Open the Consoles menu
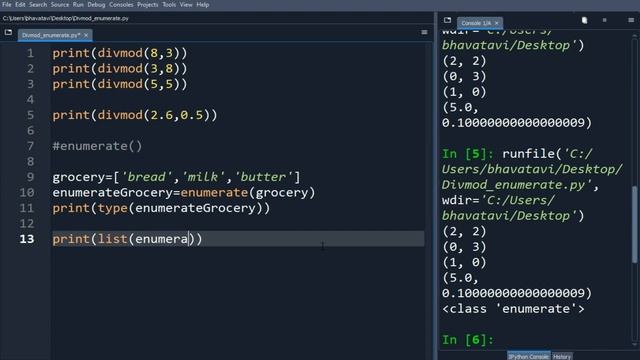This screenshot has height=360, width=640. coord(121,4)
